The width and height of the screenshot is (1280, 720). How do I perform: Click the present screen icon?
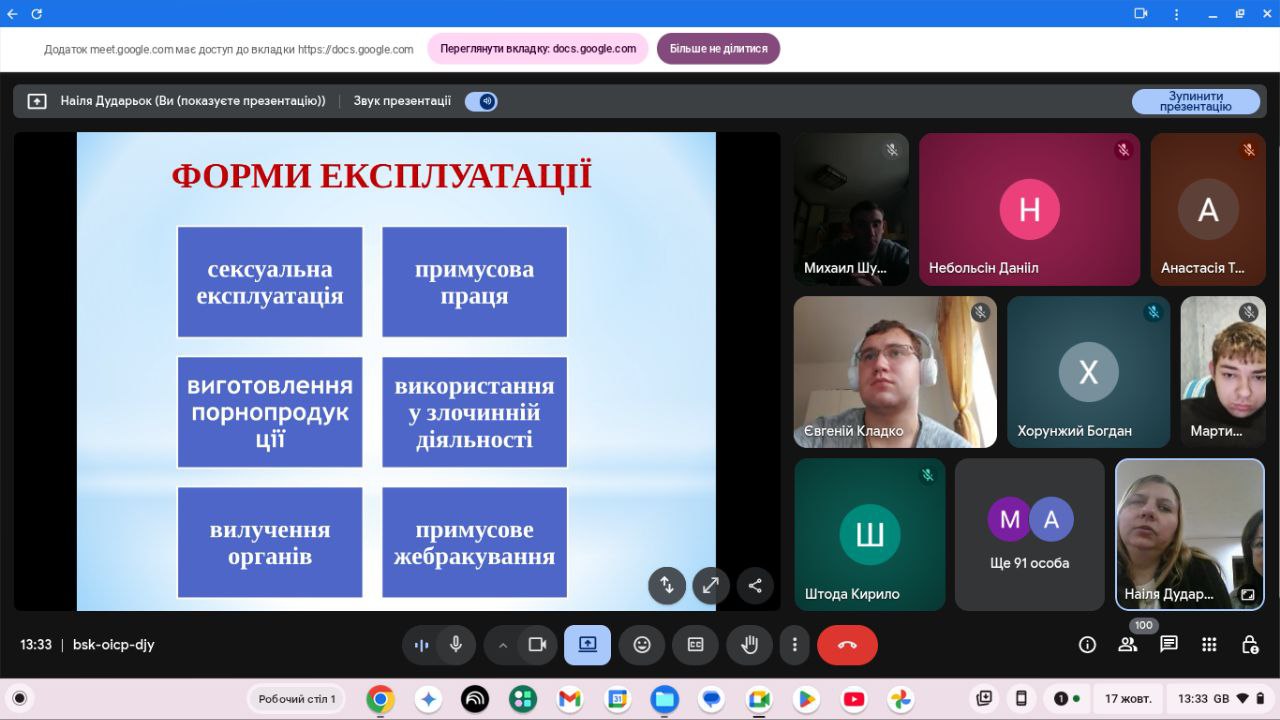587,645
